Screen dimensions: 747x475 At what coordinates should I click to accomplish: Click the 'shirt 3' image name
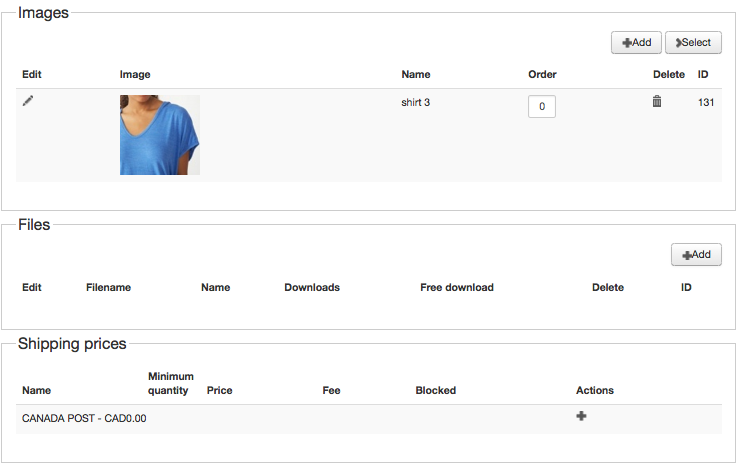point(415,102)
